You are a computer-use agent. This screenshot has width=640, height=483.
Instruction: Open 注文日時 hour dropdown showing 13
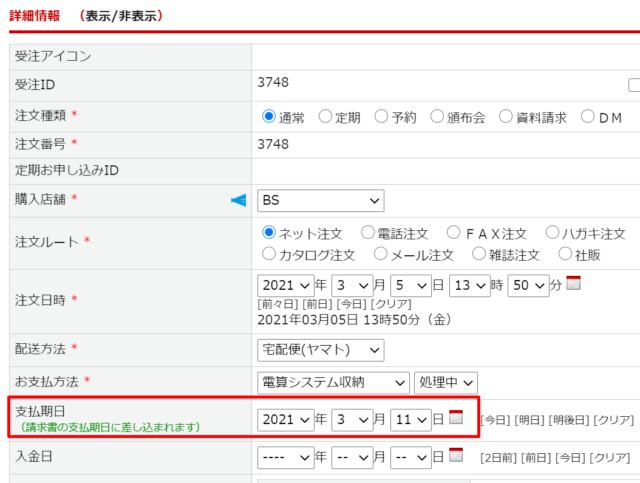(470, 285)
